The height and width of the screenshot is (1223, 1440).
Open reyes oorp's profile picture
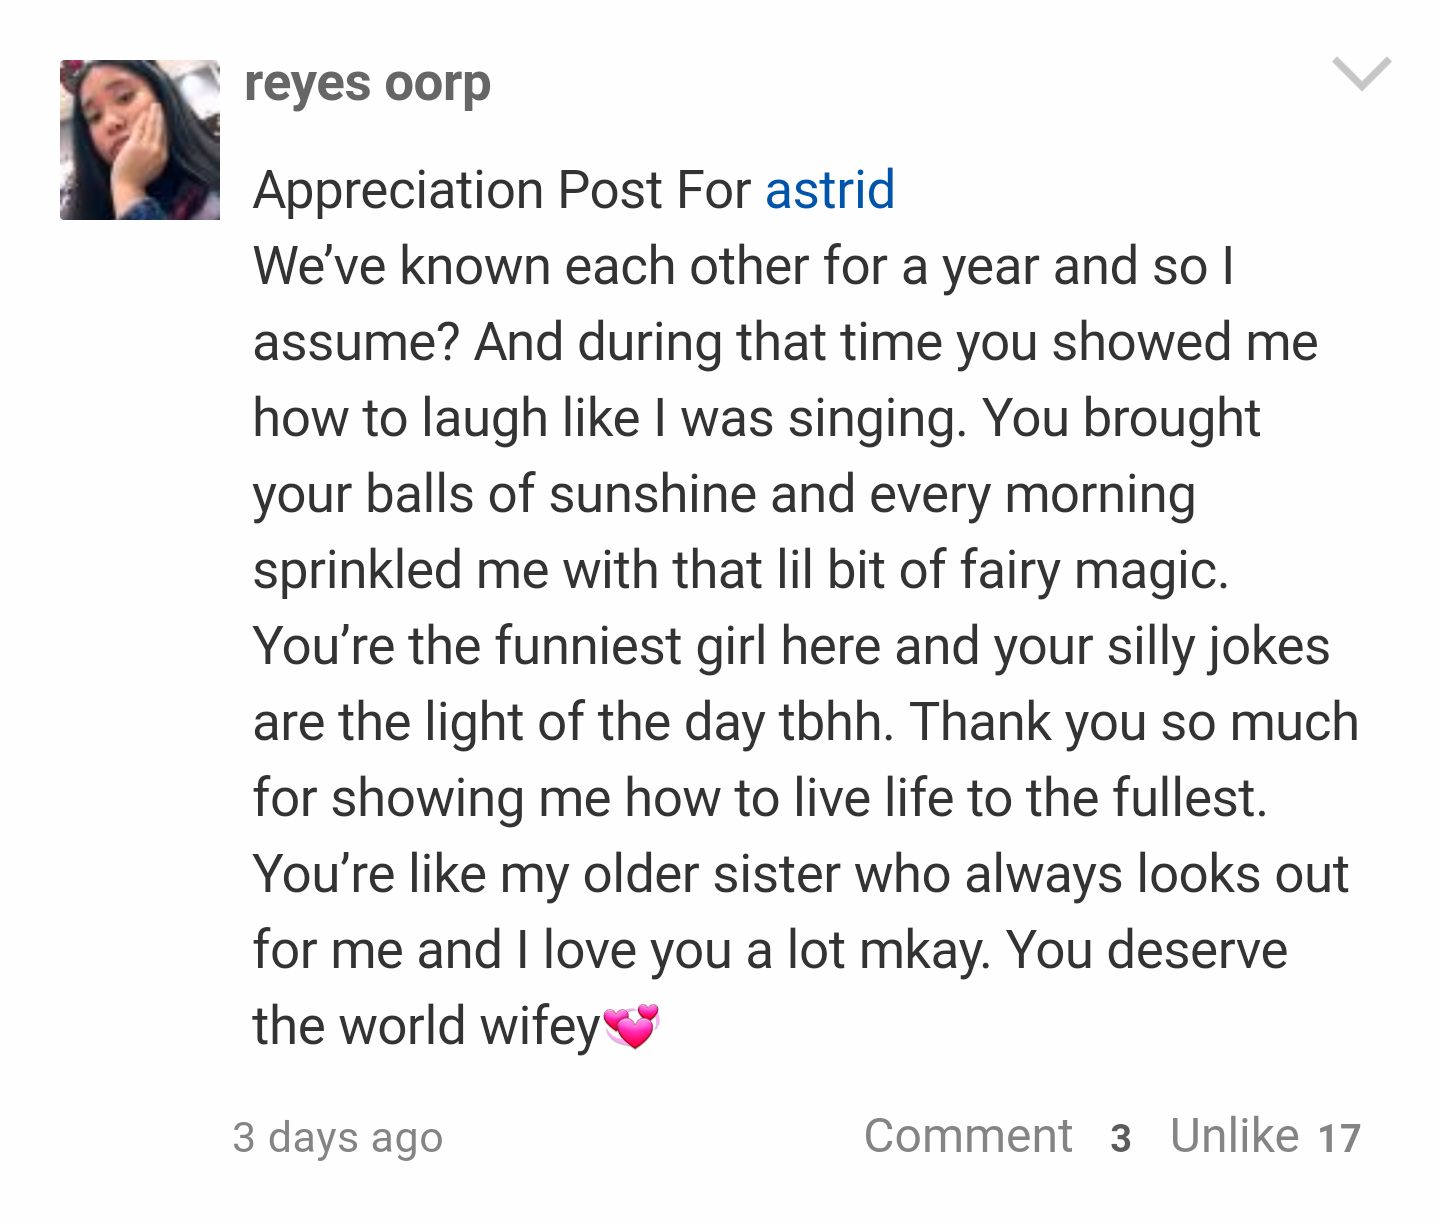pyautogui.click(x=140, y=140)
